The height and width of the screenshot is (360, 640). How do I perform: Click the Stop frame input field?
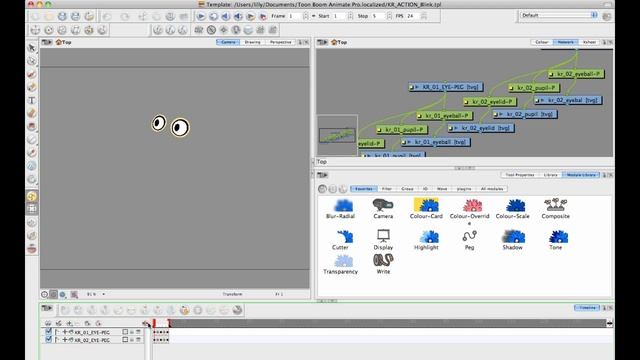[377, 16]
